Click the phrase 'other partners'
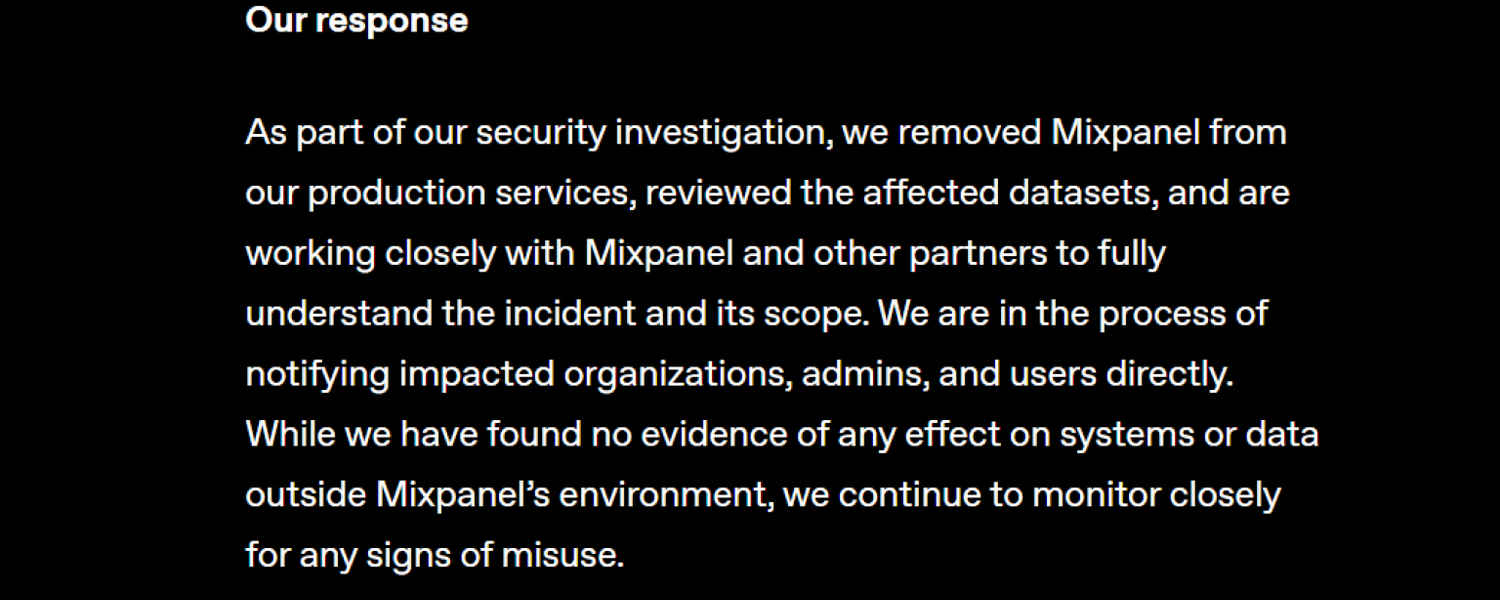Screen dimensions: 1500x600 coord(930,254)
